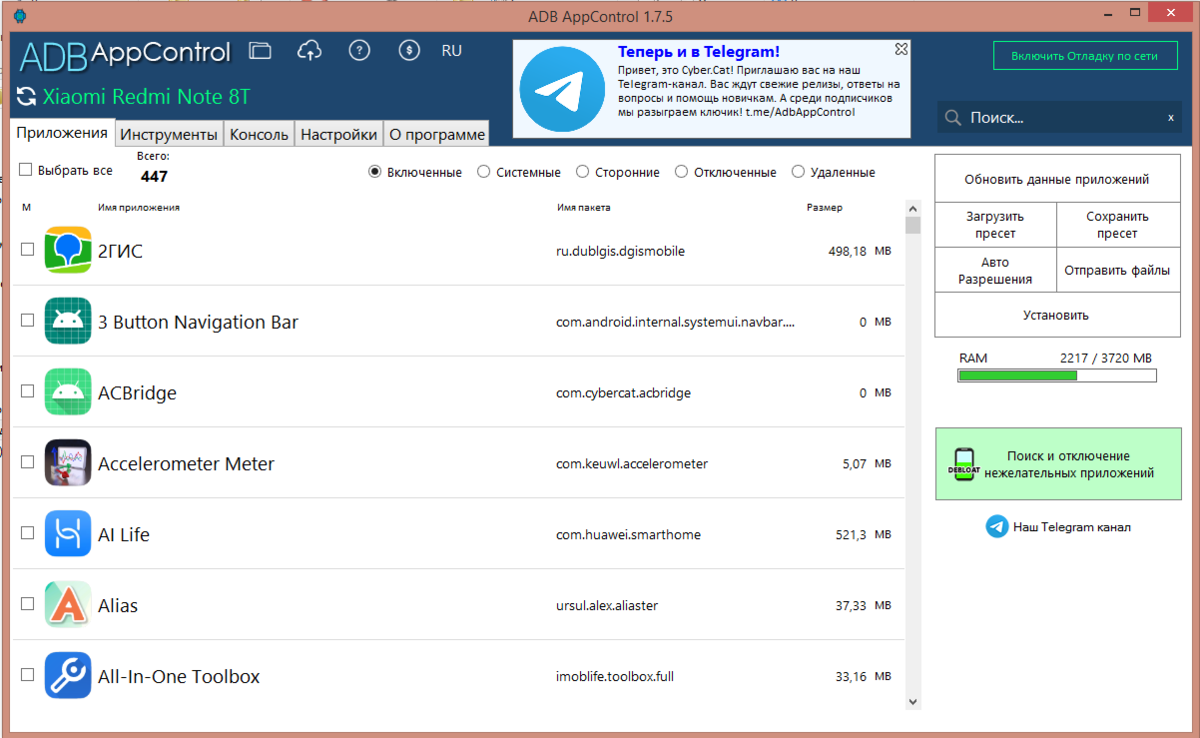Screen dimensions: 1200x738
Task: Open the help question mark icon
Action: (x=359, y=51)
